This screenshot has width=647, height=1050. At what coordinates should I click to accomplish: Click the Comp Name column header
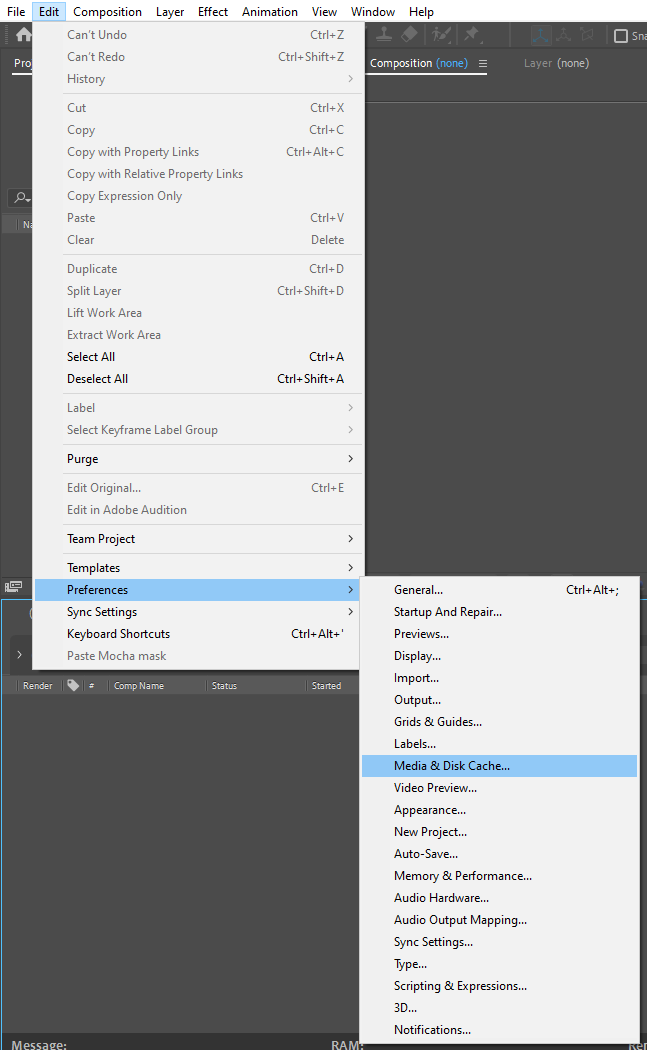point(139,686)
